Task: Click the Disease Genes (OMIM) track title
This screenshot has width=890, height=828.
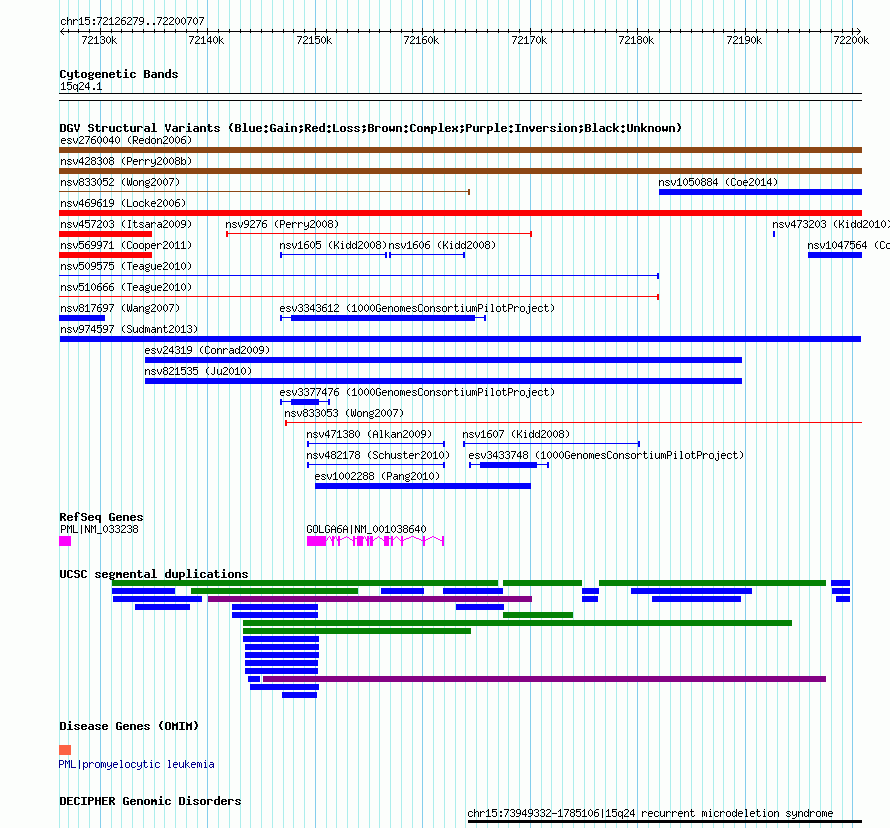Action: (x=129, y=726)
